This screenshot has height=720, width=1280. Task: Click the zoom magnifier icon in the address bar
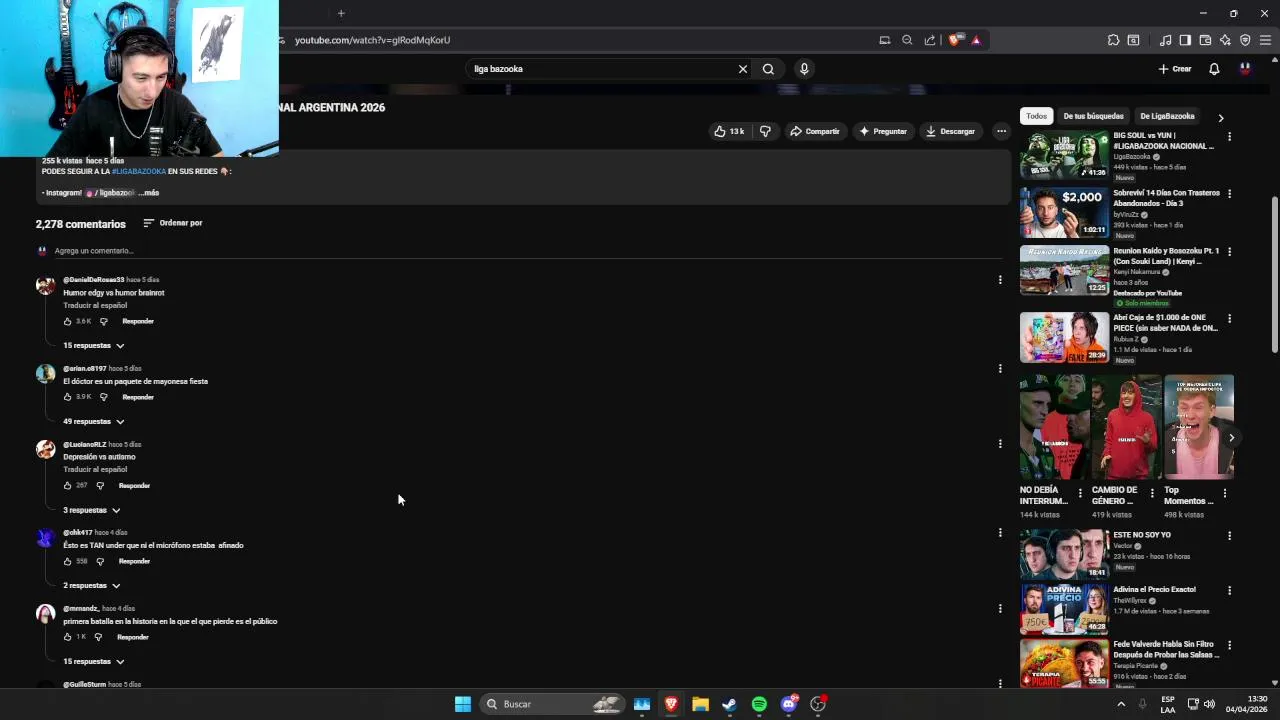(x=907, y=40)
